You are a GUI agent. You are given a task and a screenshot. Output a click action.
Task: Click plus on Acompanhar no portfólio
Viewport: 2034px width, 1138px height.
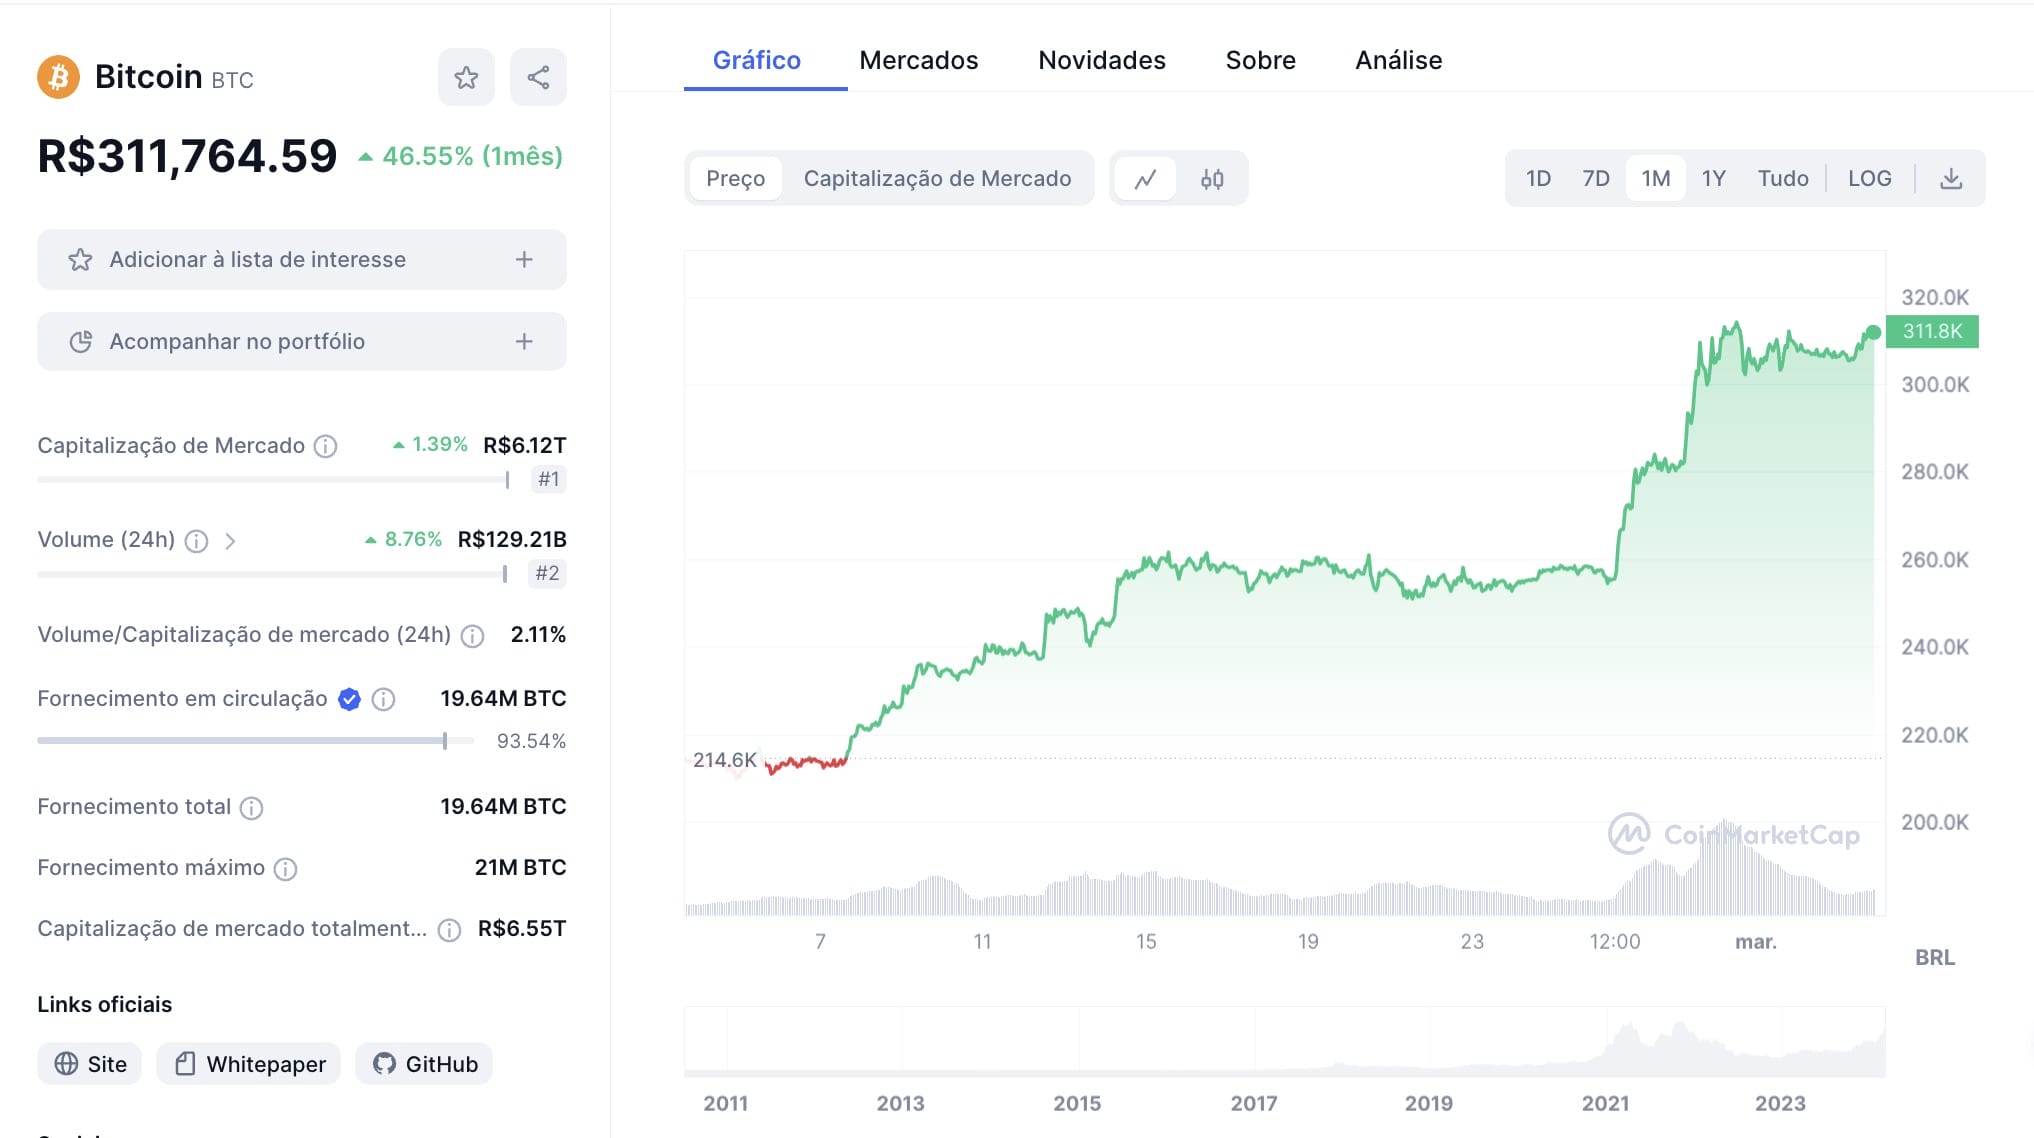524,342
